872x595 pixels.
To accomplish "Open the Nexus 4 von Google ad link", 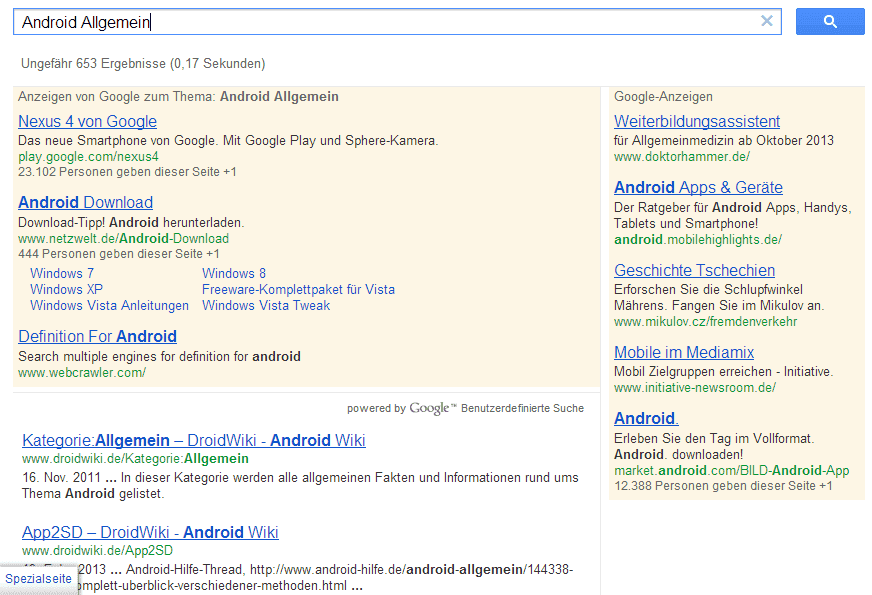I will tap(87, 121).
